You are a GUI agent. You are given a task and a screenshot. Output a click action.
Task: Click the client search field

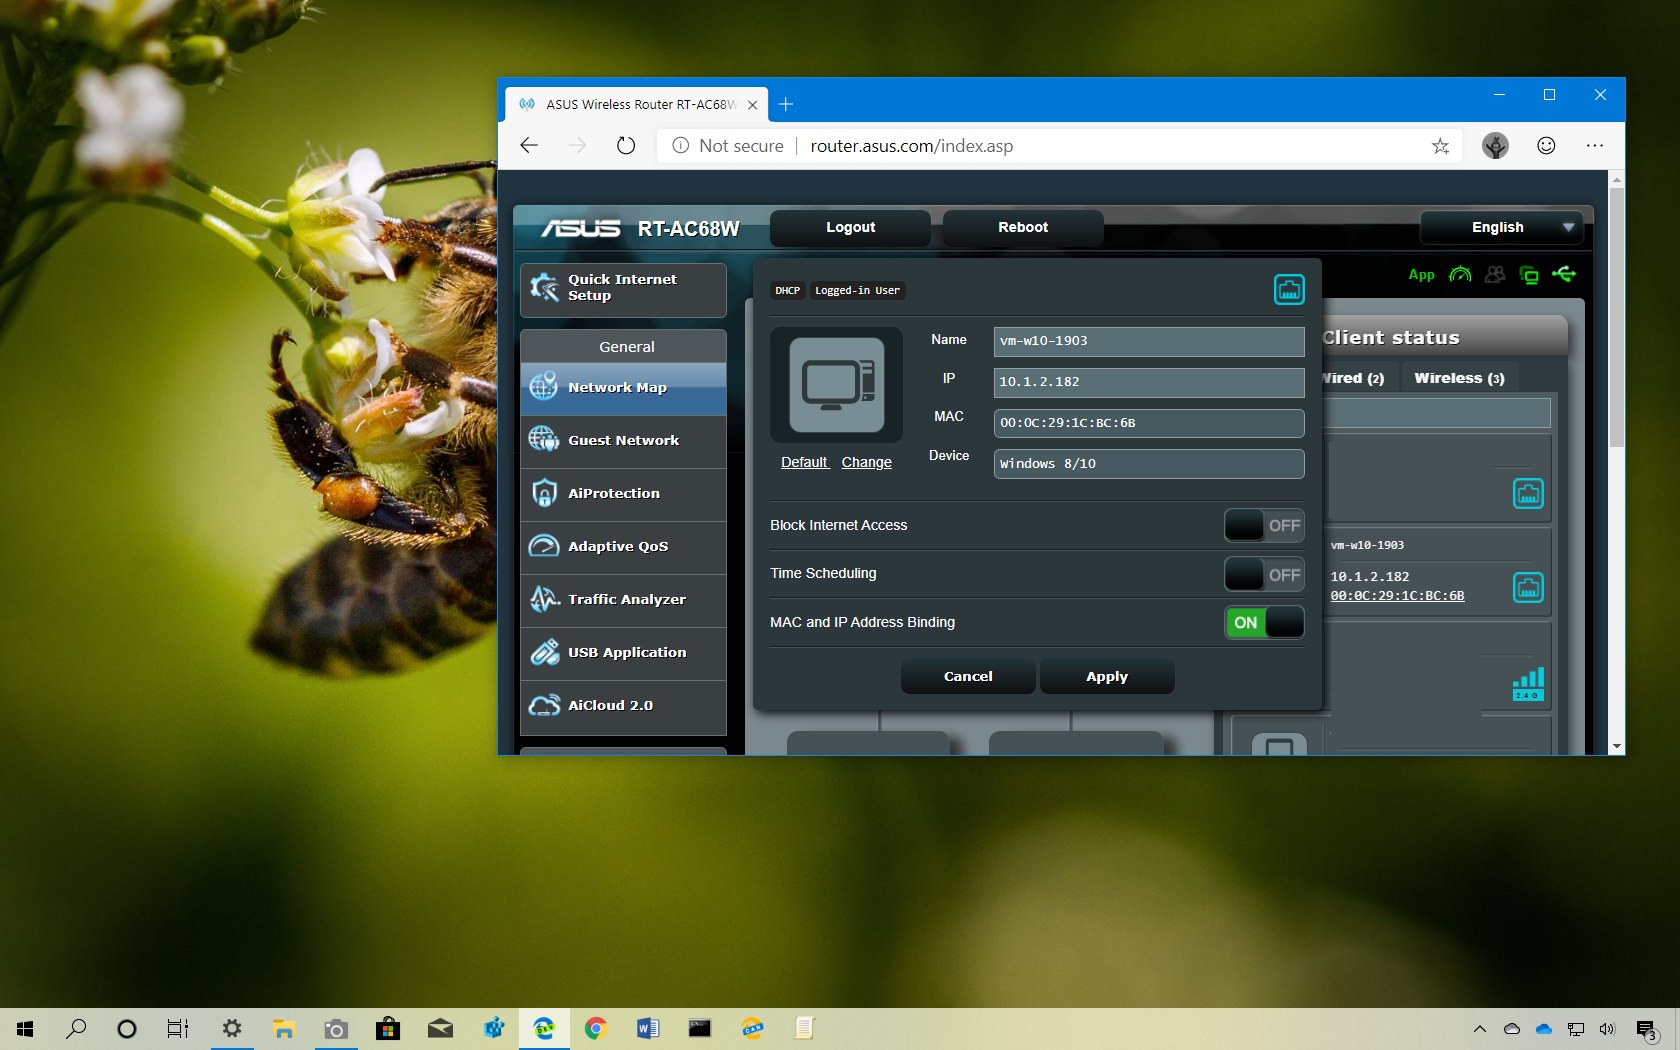point(1436,413)
